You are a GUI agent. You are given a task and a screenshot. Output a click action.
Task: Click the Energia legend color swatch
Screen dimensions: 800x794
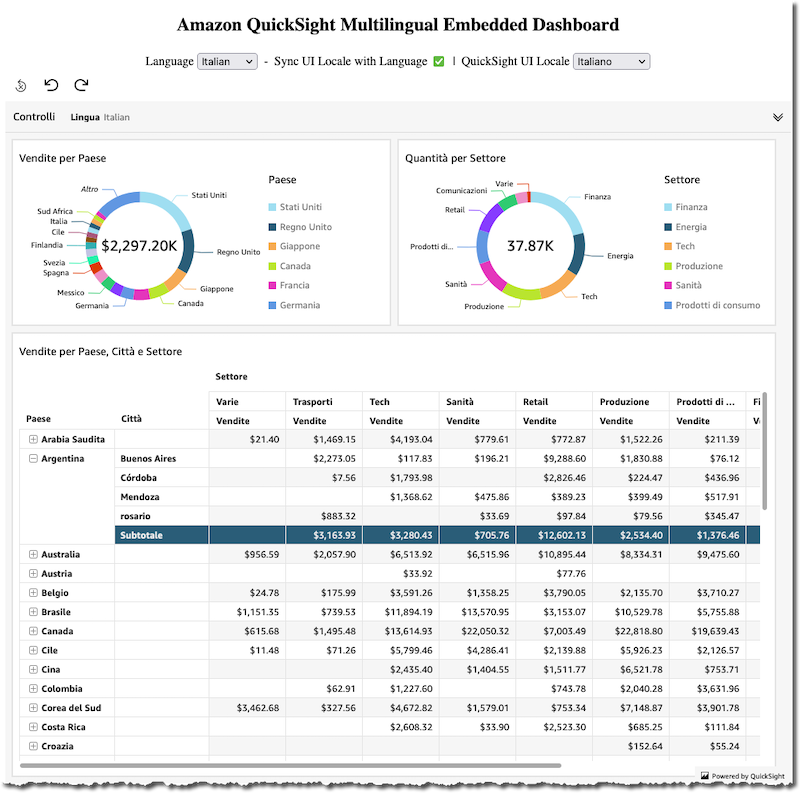click(x=668, y=227)
